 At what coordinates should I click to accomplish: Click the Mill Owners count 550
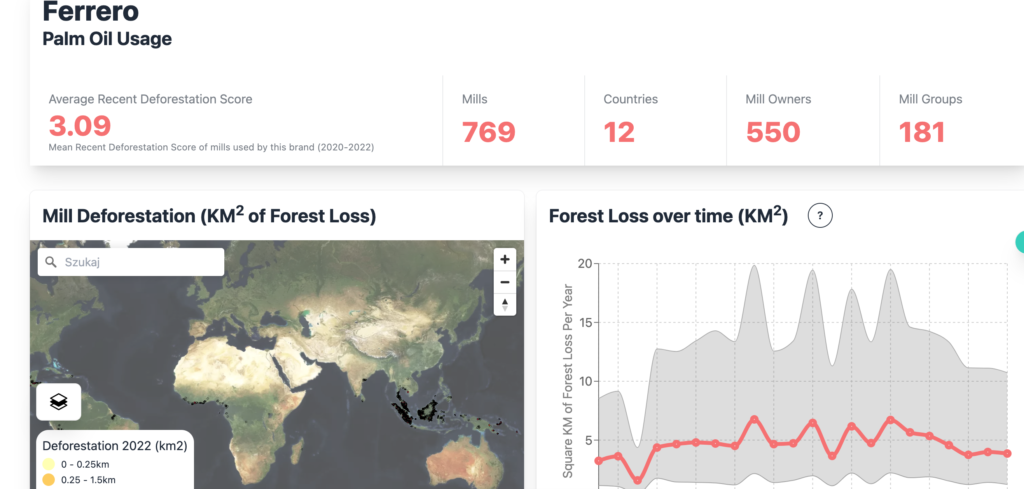coord(773,132)
